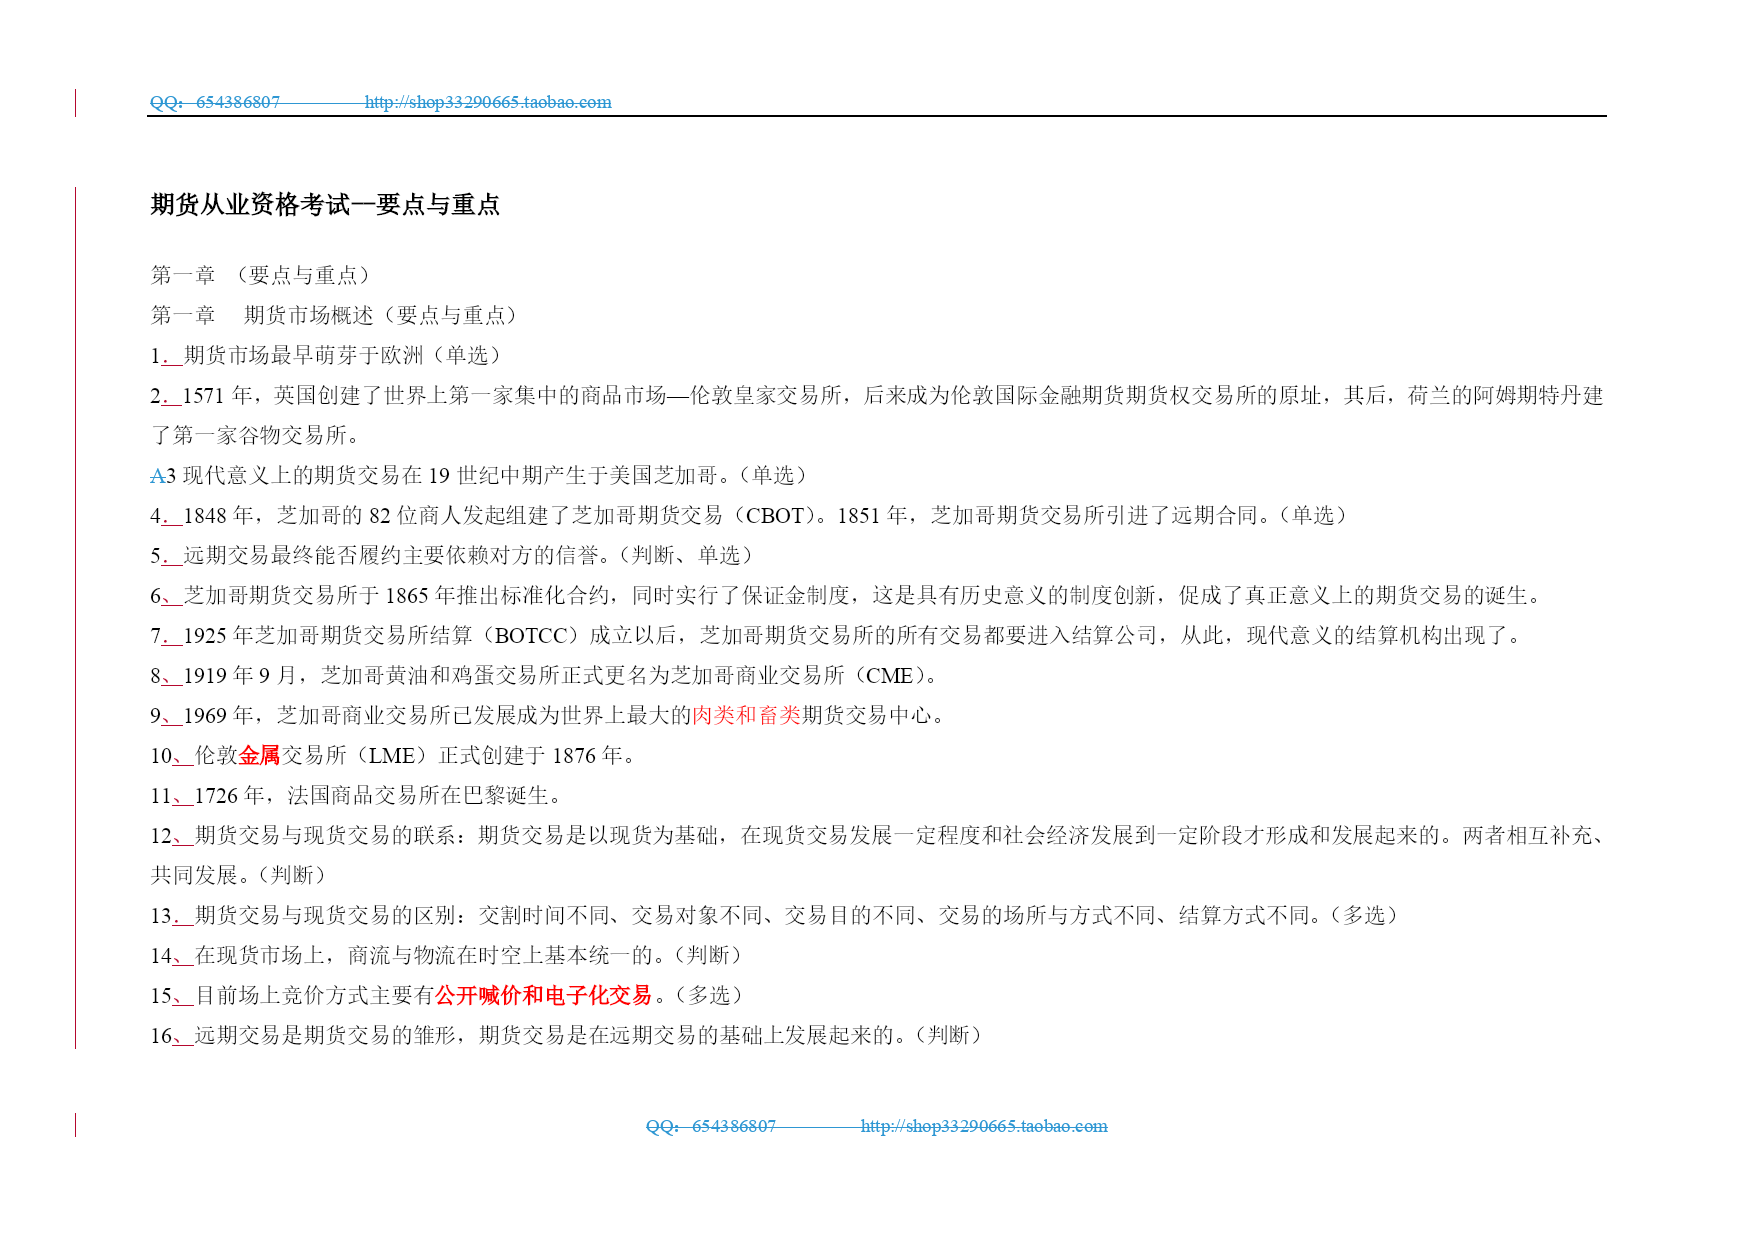
Task: Open the taobao shop link in the footer
Action: tap(984, 1126)
